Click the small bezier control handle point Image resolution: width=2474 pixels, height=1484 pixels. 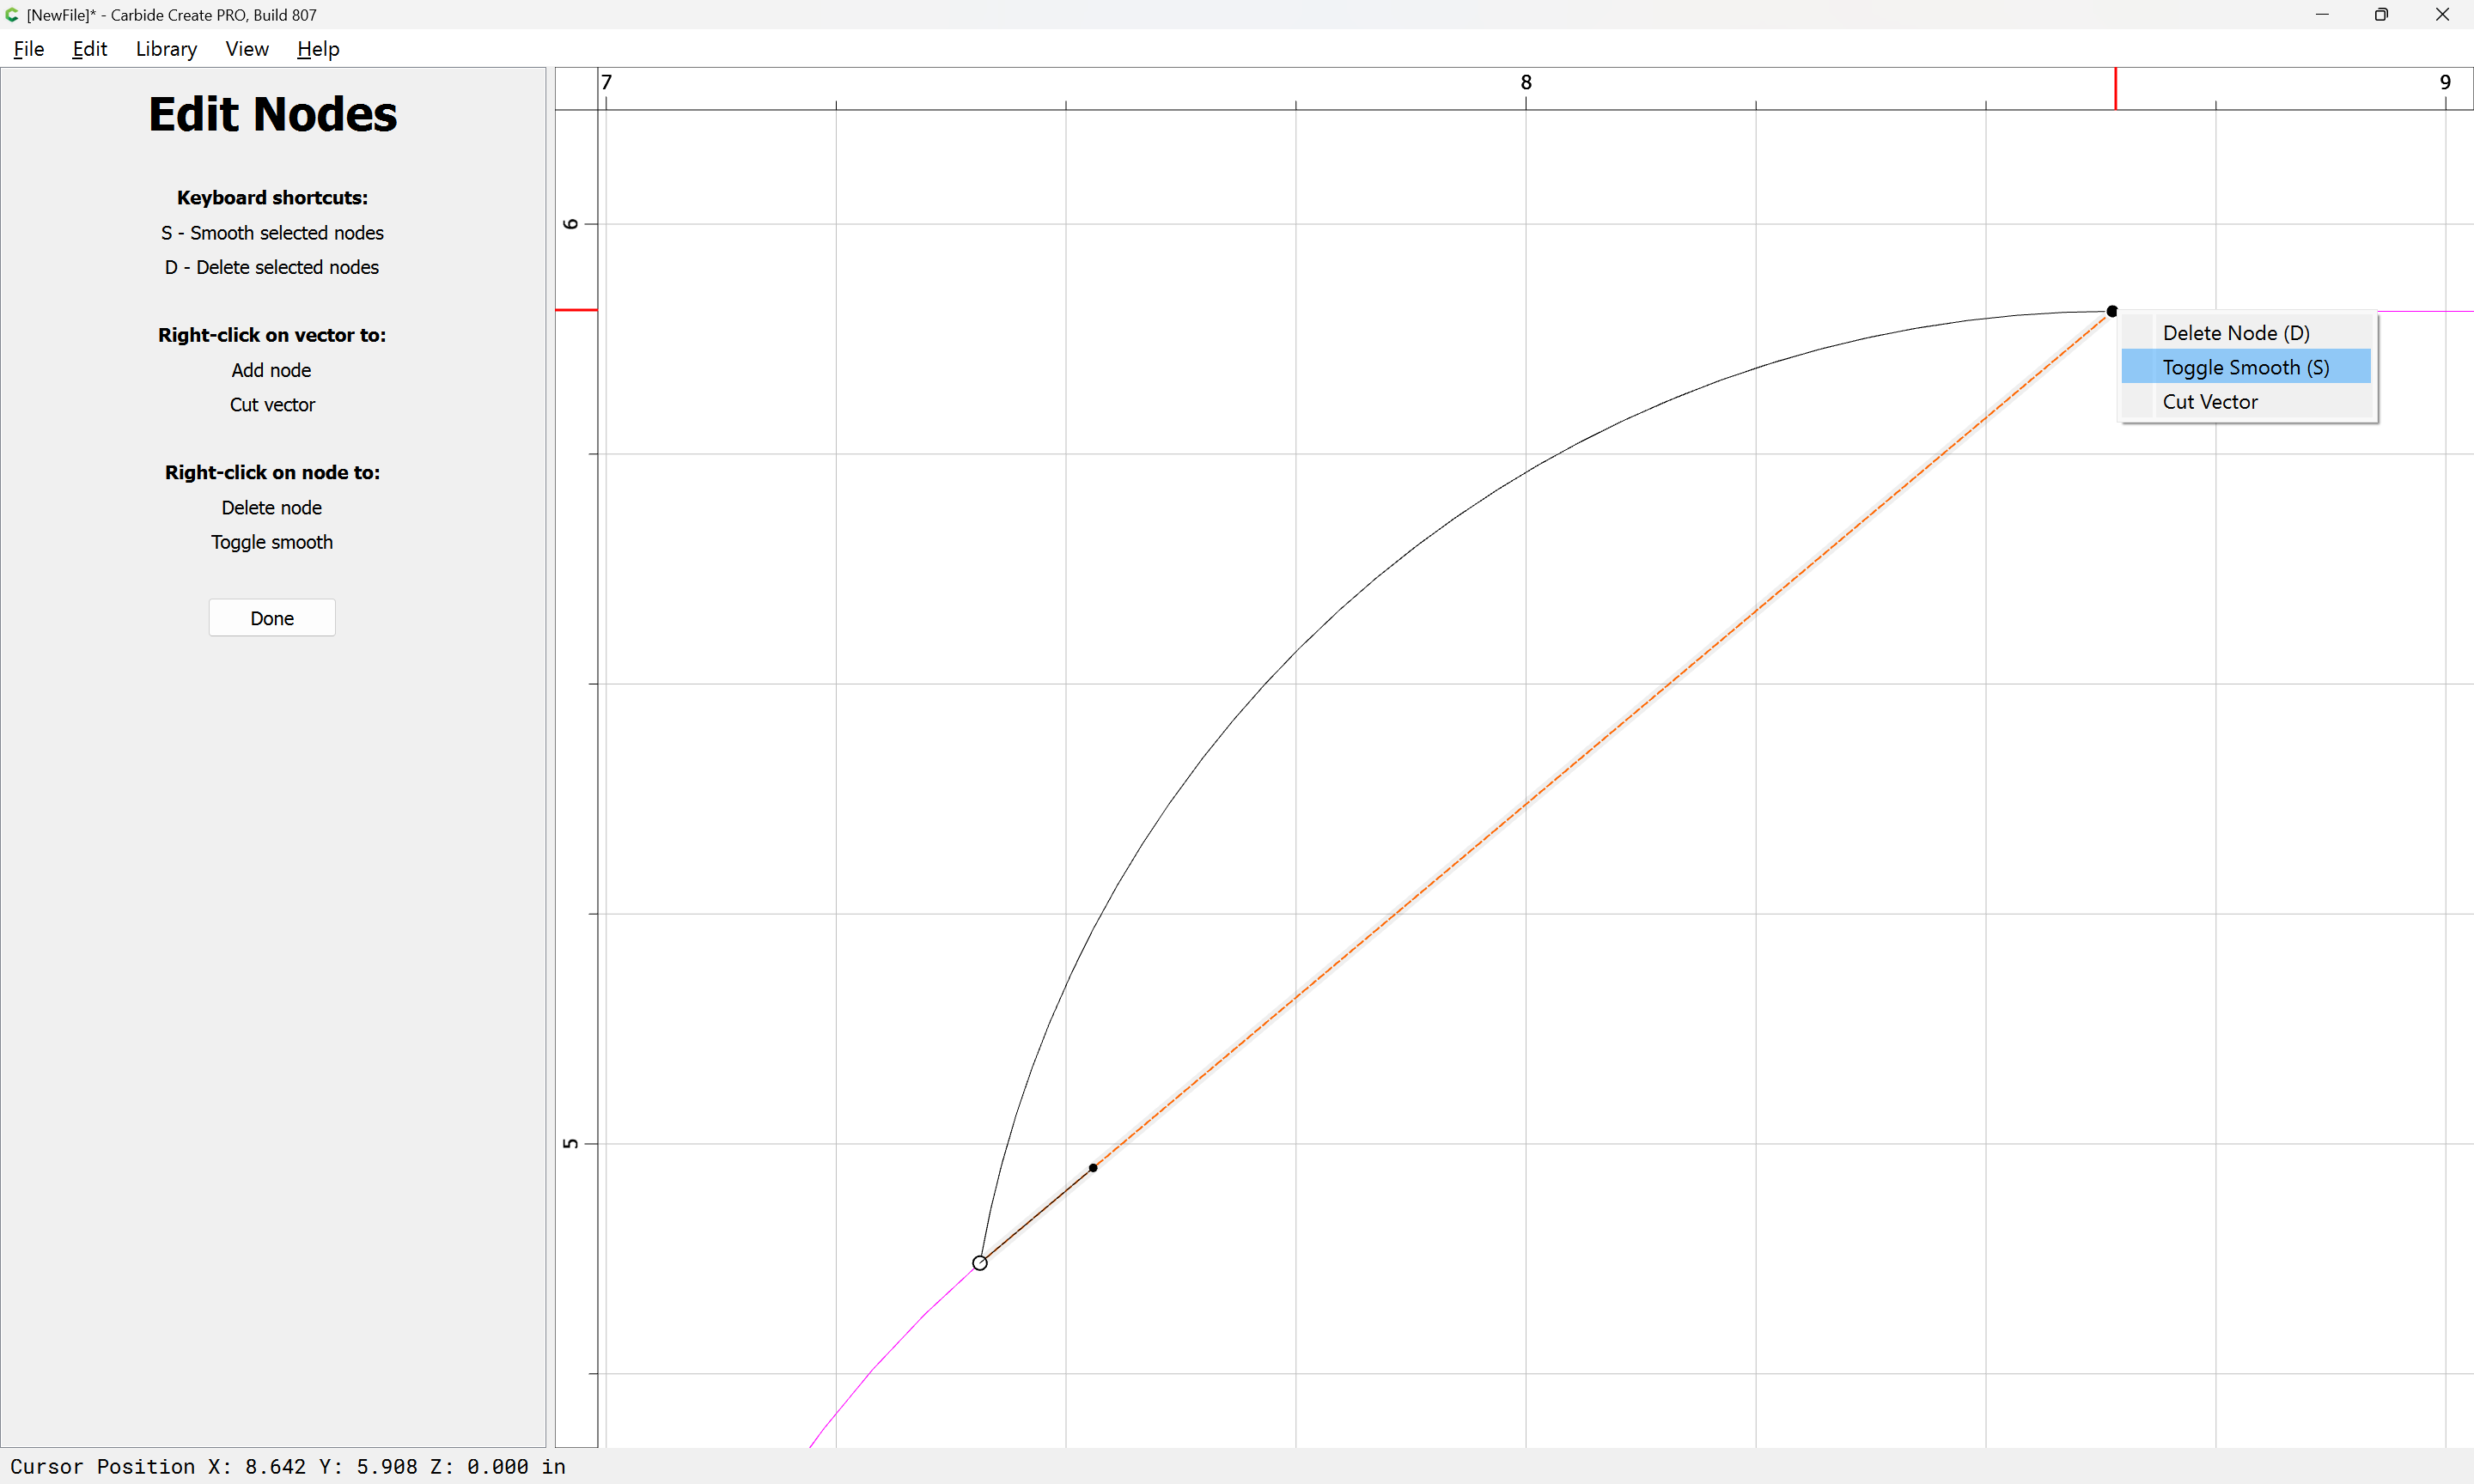(1093, 1167)
